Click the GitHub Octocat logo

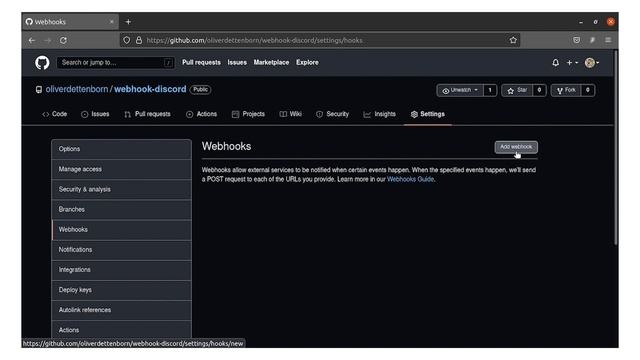[x=42, y=63]
